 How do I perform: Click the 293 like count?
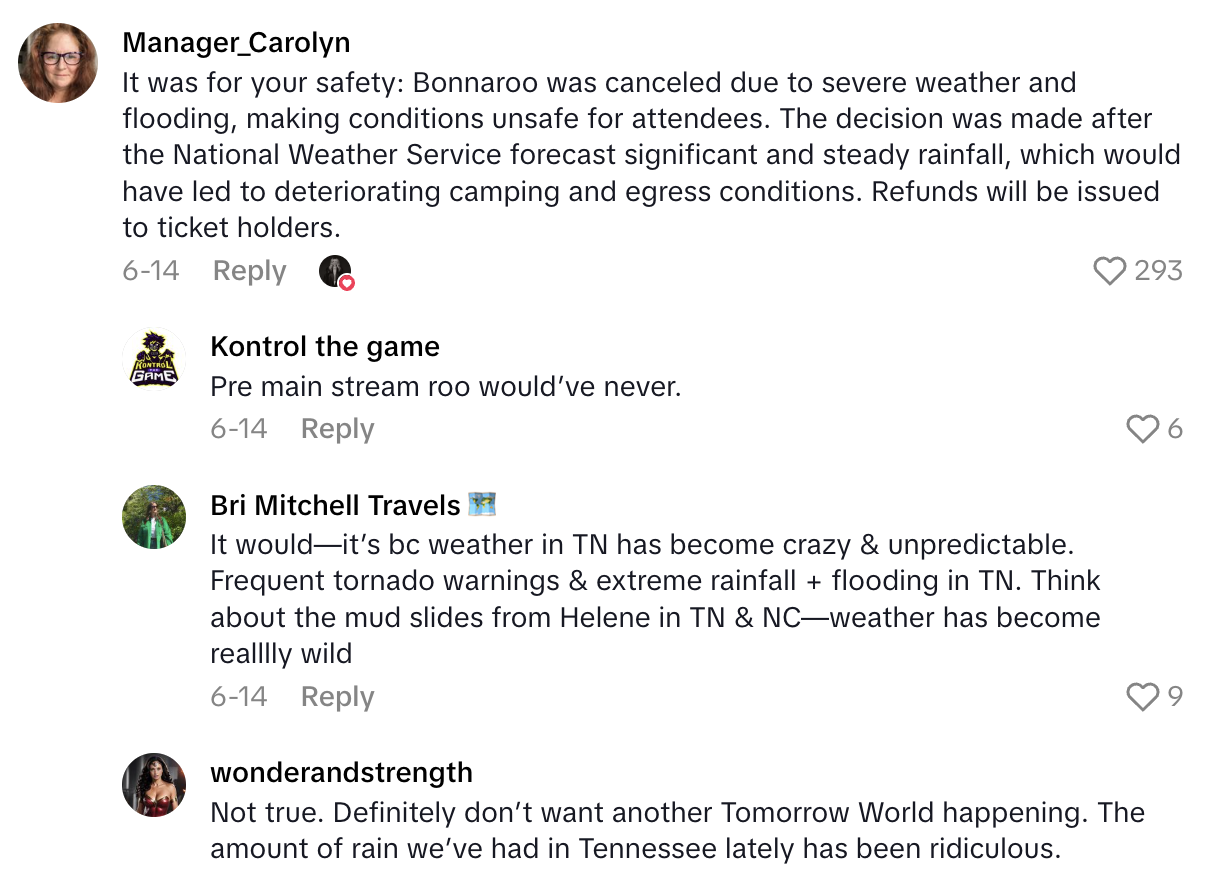point(1158,271)
